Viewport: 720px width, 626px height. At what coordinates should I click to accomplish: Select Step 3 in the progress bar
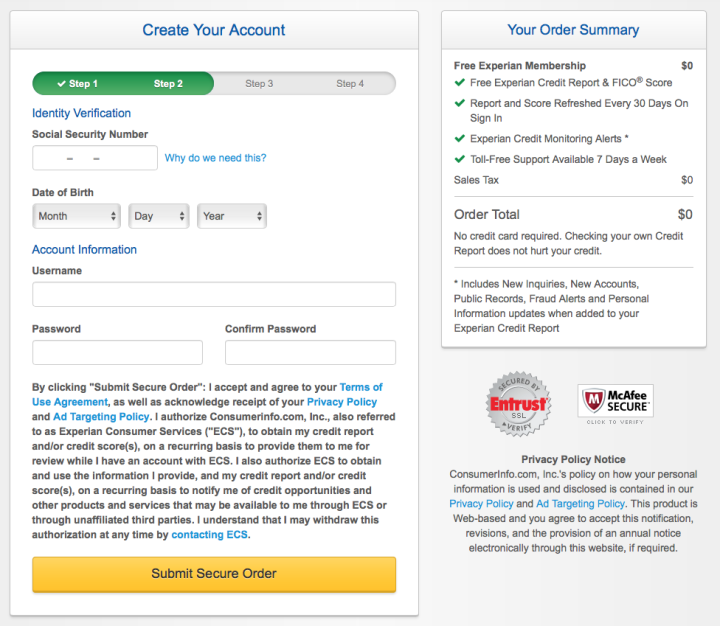pos(259,84)
